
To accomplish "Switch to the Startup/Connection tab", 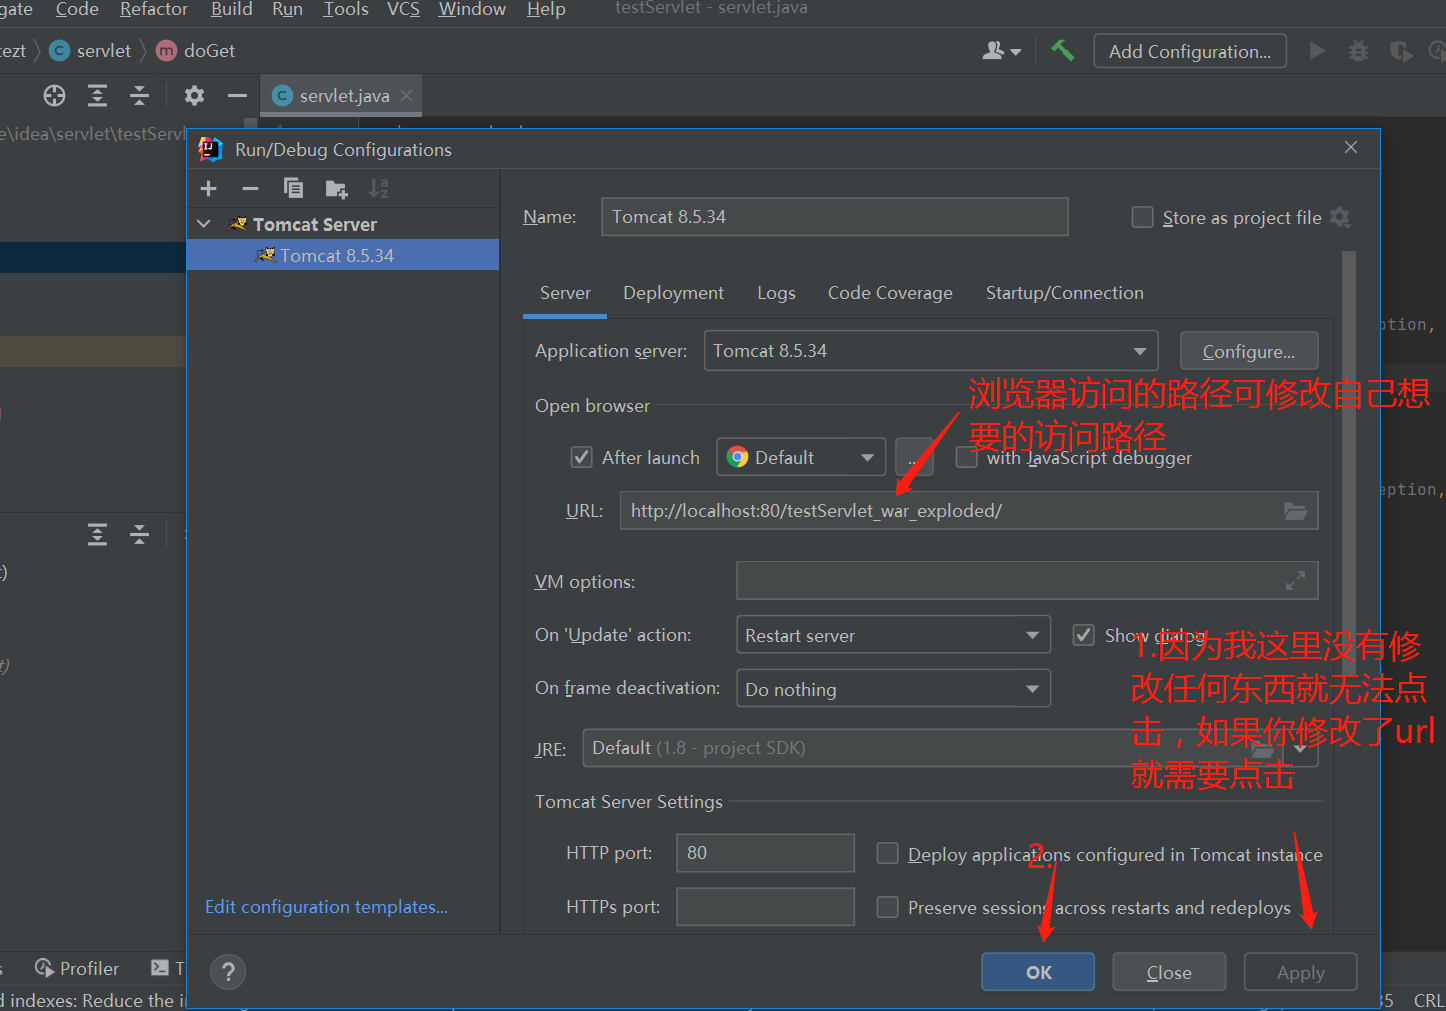I will 1065,293.
